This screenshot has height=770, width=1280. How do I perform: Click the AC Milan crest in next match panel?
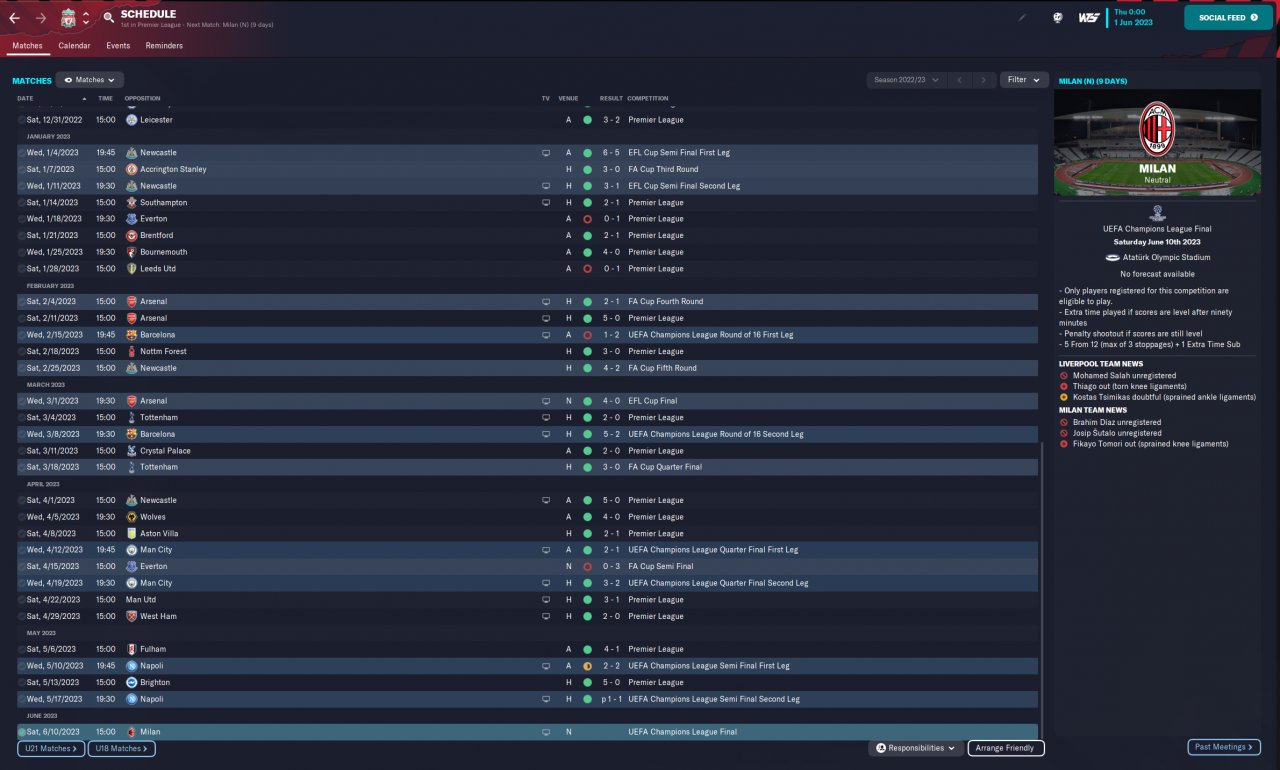pyautogui.click(x=1157, y=128)
